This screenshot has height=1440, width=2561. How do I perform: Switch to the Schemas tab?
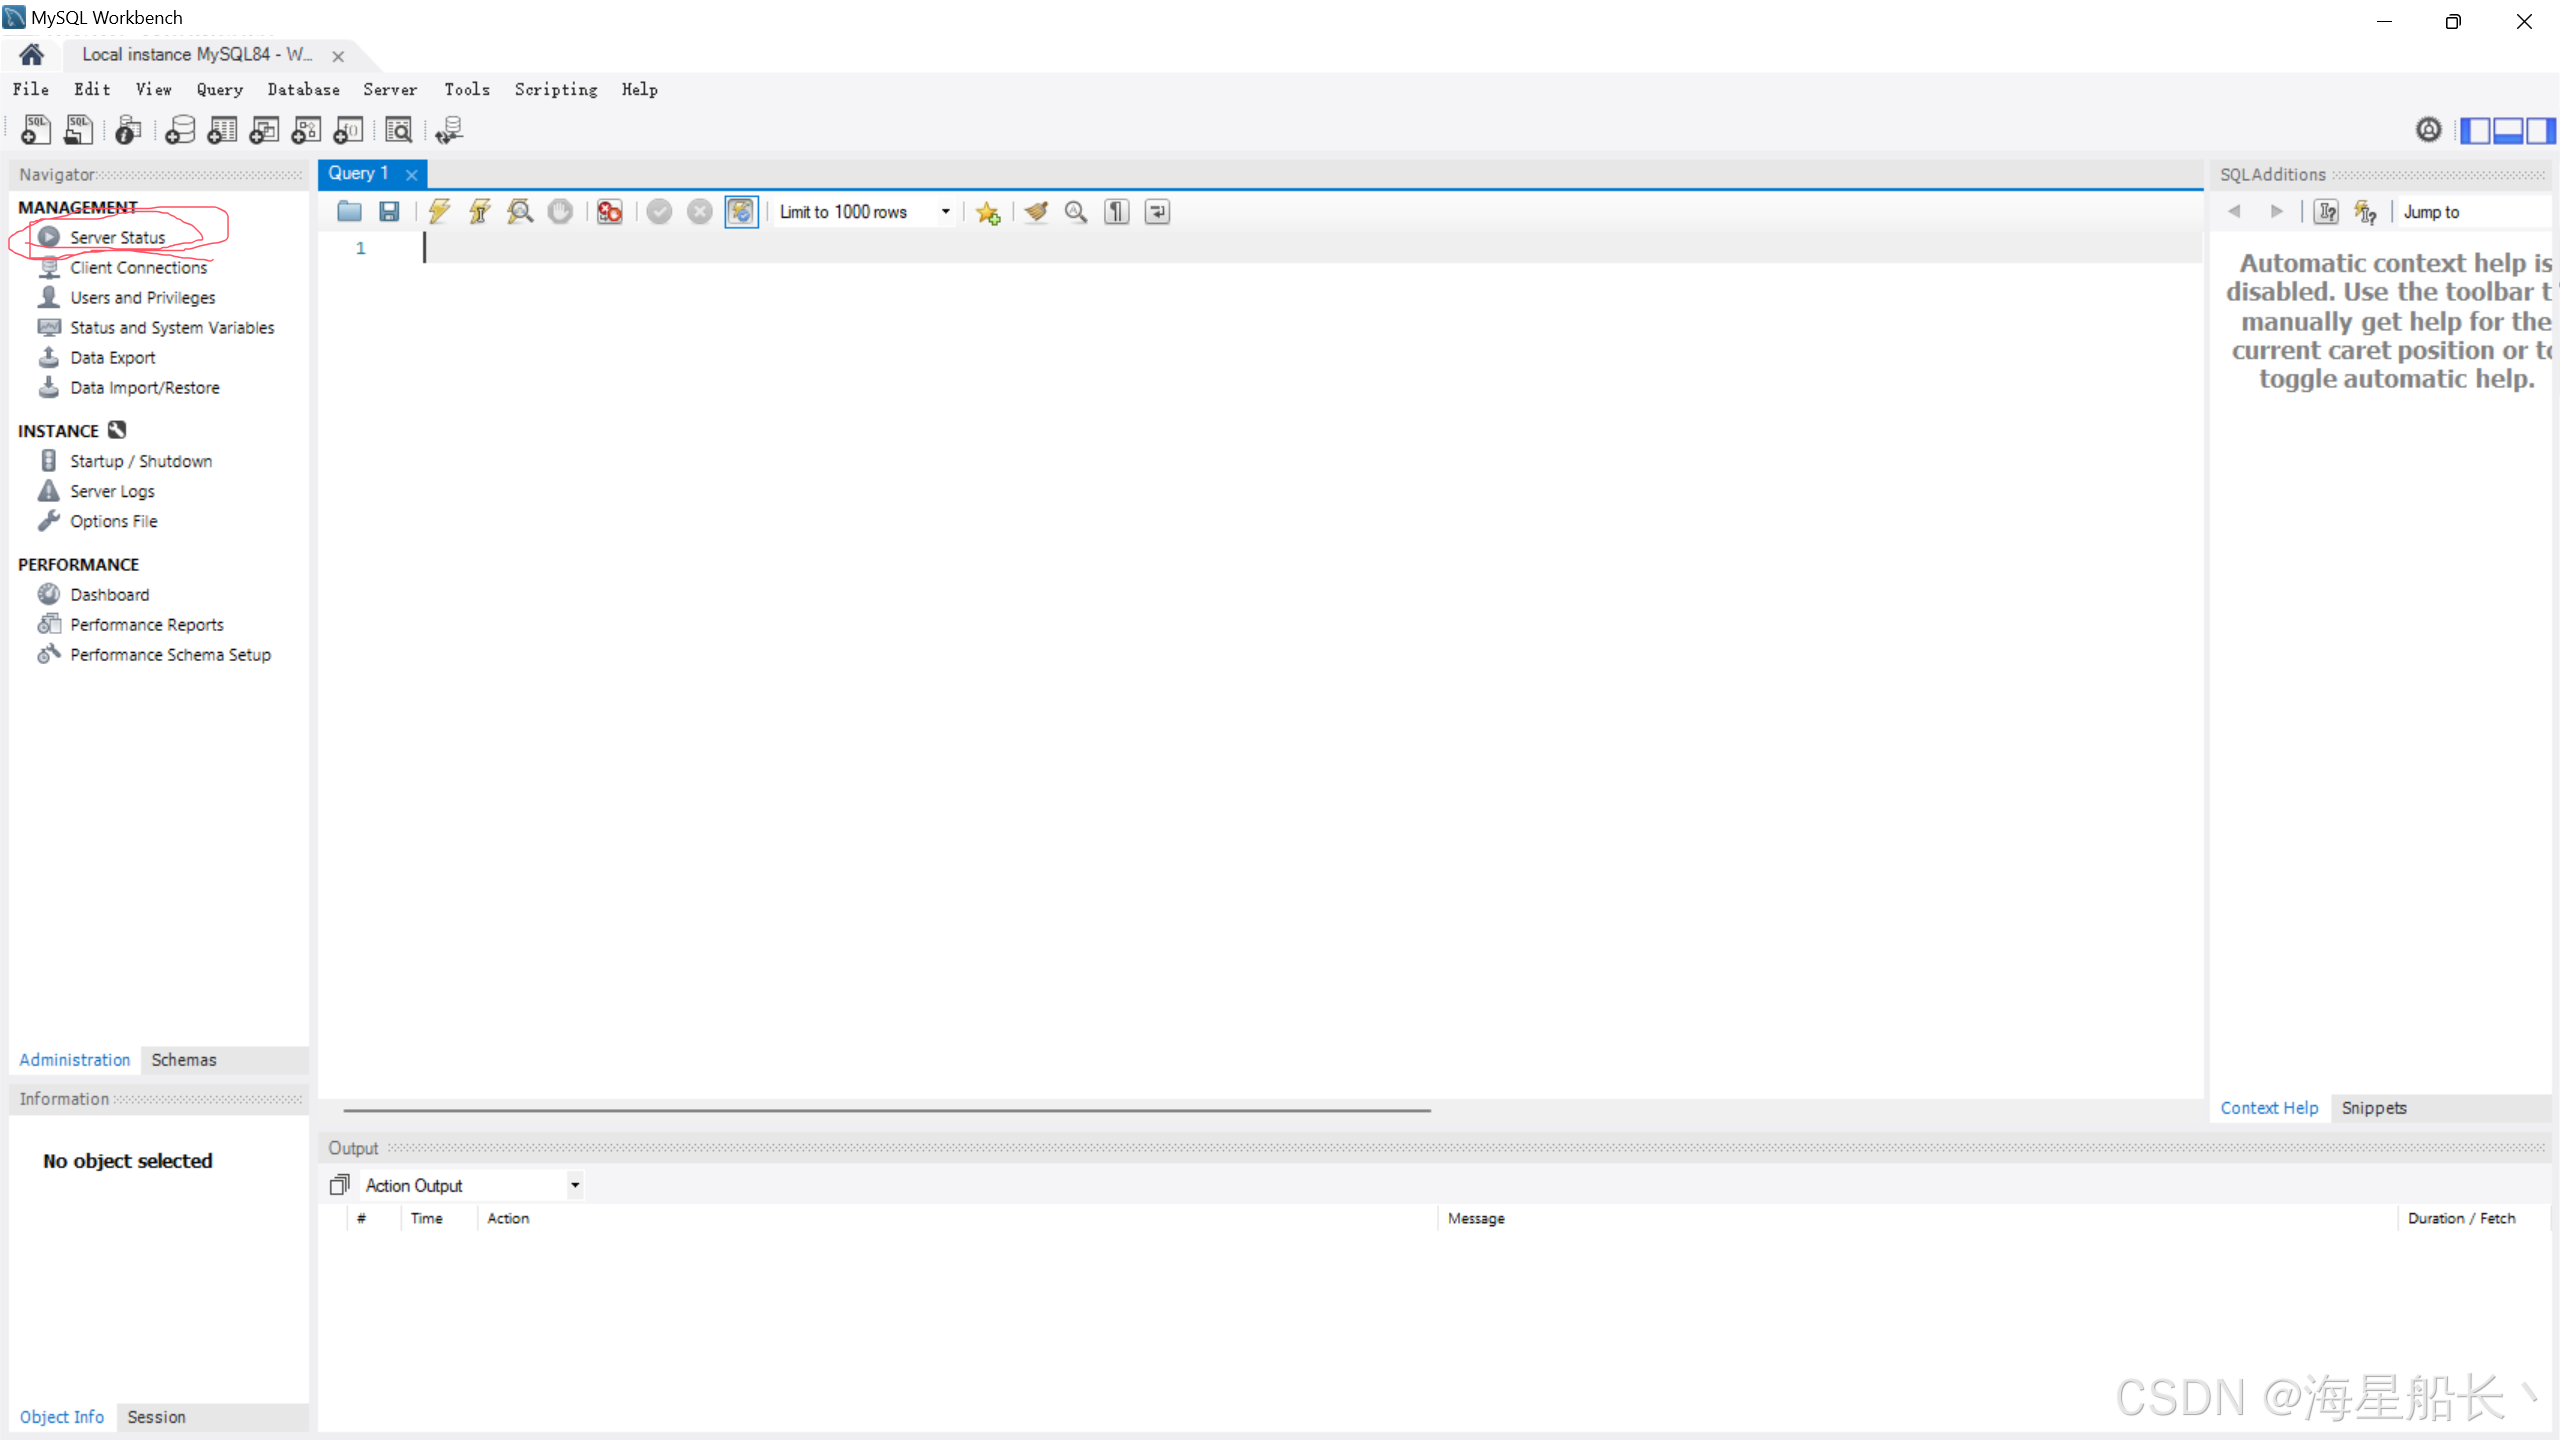[183, 1059]
